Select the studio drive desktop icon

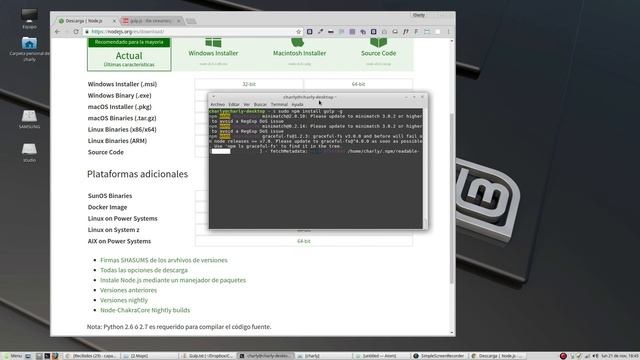pyautogui.click(x=29, y=153)
